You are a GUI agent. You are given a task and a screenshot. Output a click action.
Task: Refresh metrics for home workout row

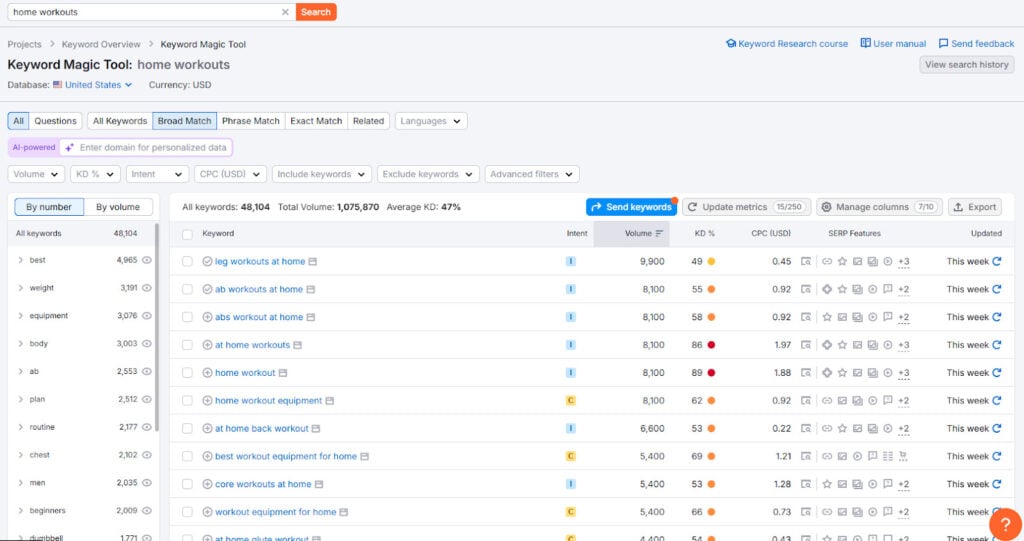coord(997,372)
